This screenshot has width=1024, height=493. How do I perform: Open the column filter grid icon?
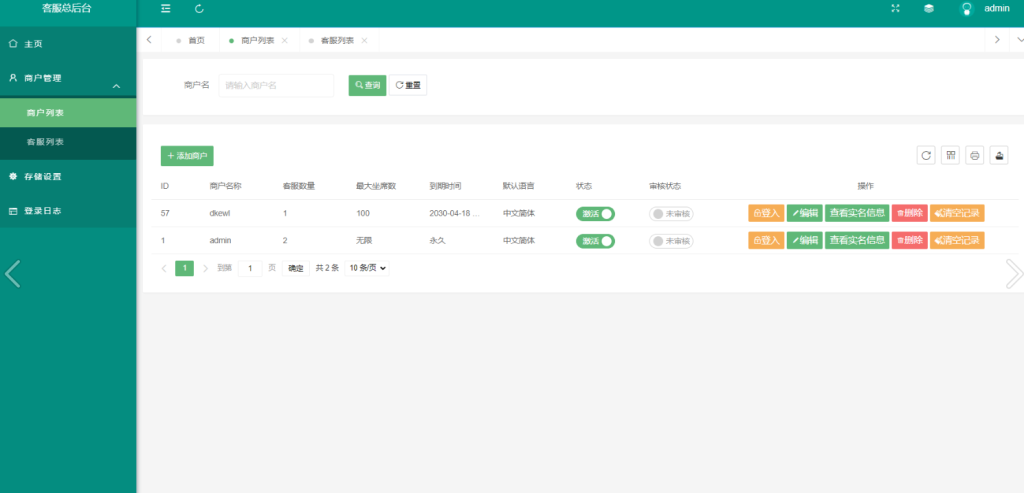[950, 155]
